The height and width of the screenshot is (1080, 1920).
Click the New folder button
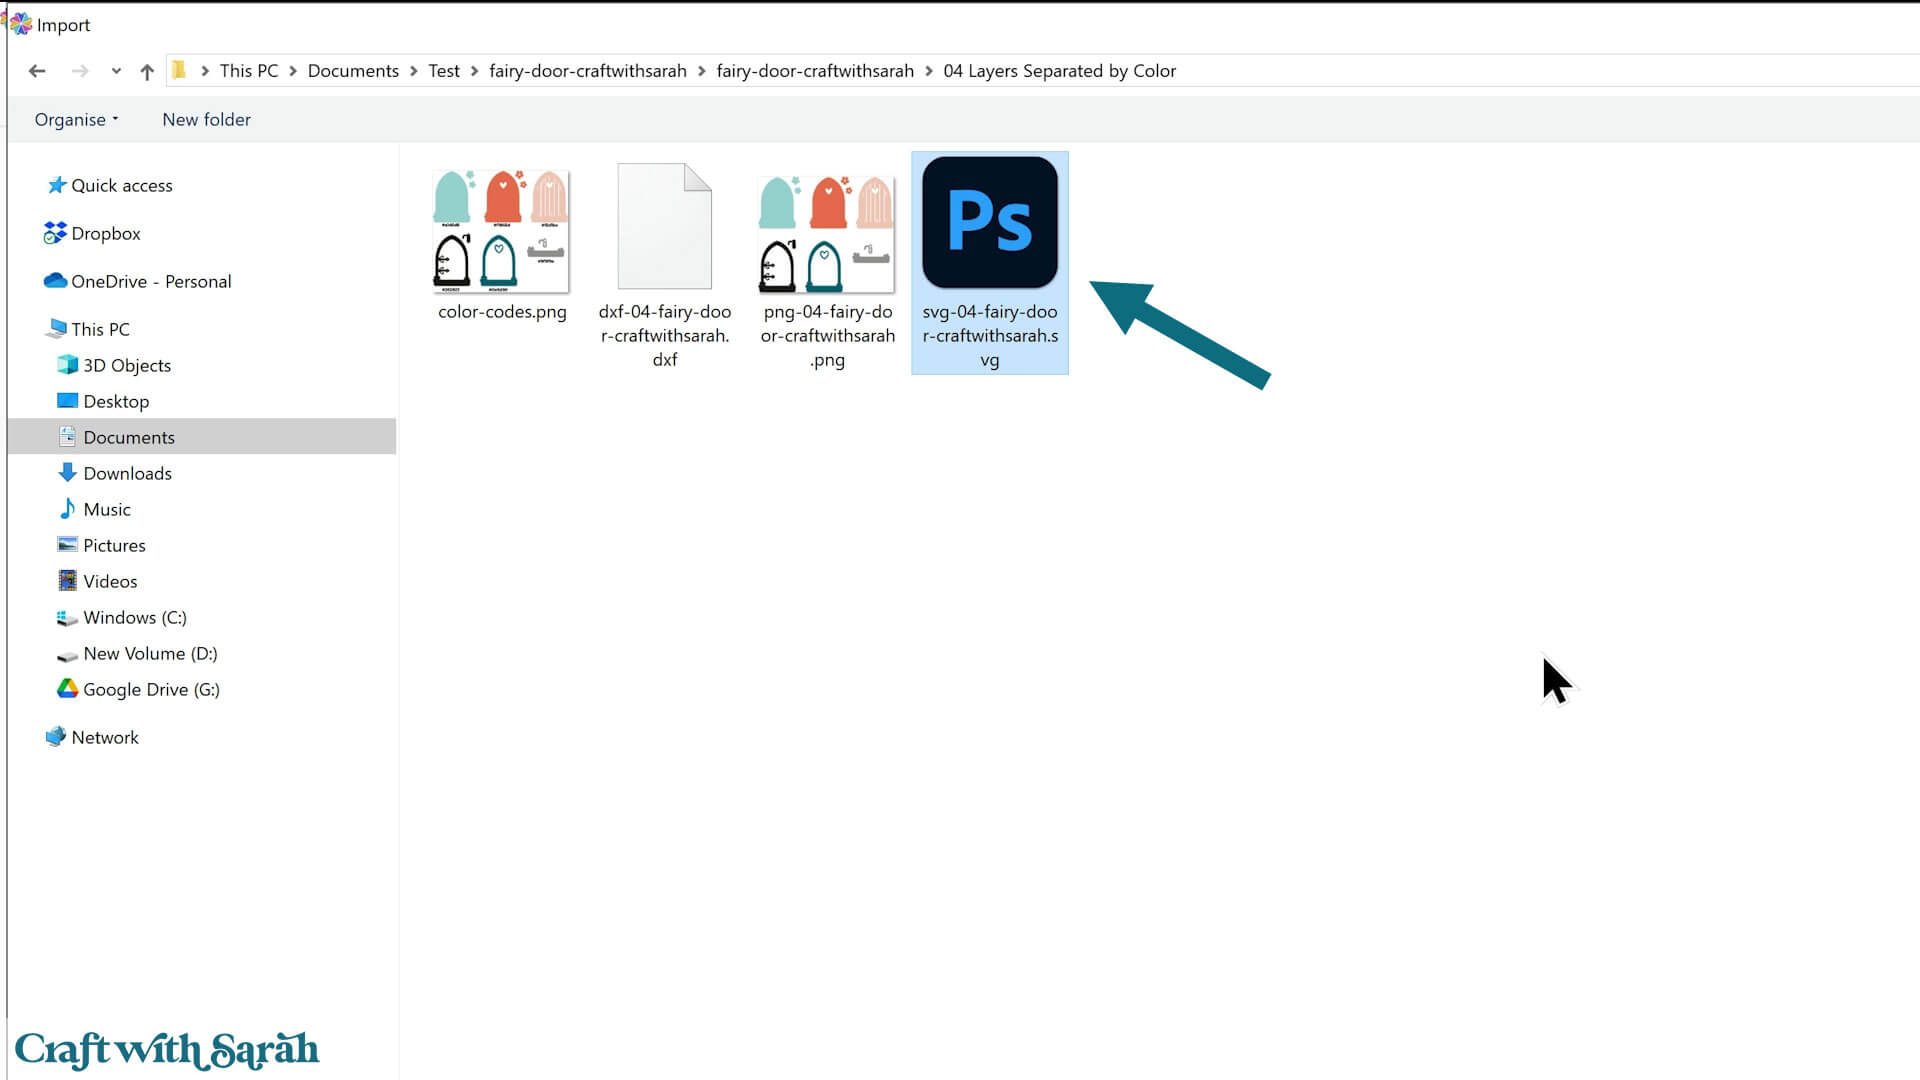click(206, 119)
